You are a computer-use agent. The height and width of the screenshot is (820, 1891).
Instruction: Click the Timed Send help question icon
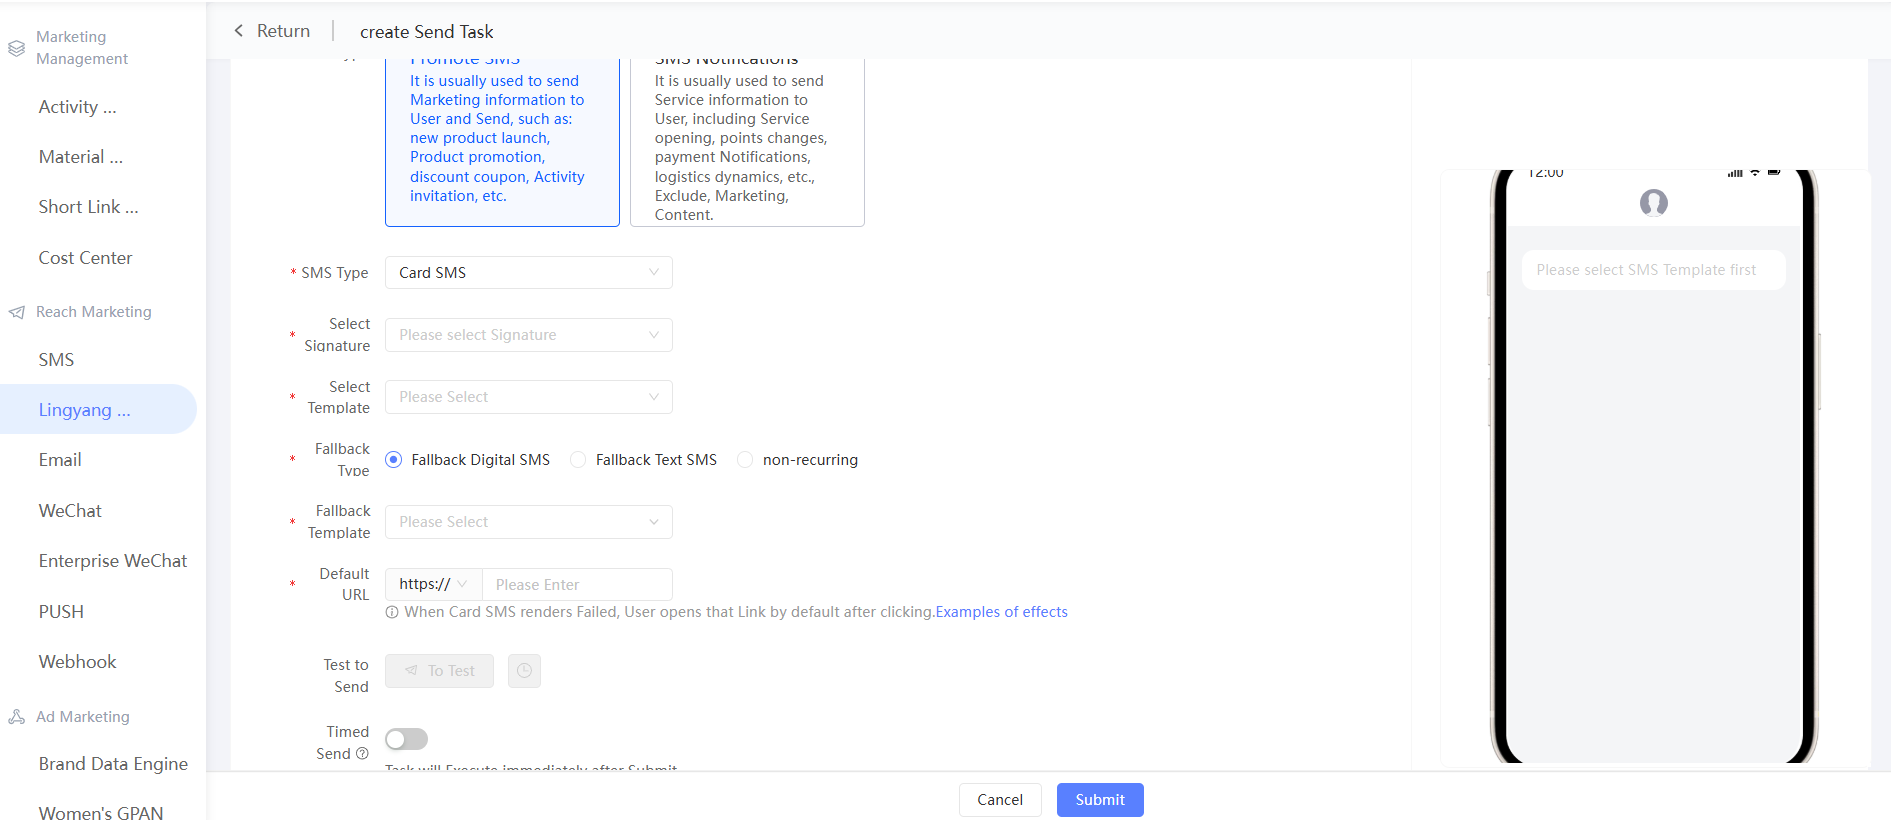(x=362, y=754)
